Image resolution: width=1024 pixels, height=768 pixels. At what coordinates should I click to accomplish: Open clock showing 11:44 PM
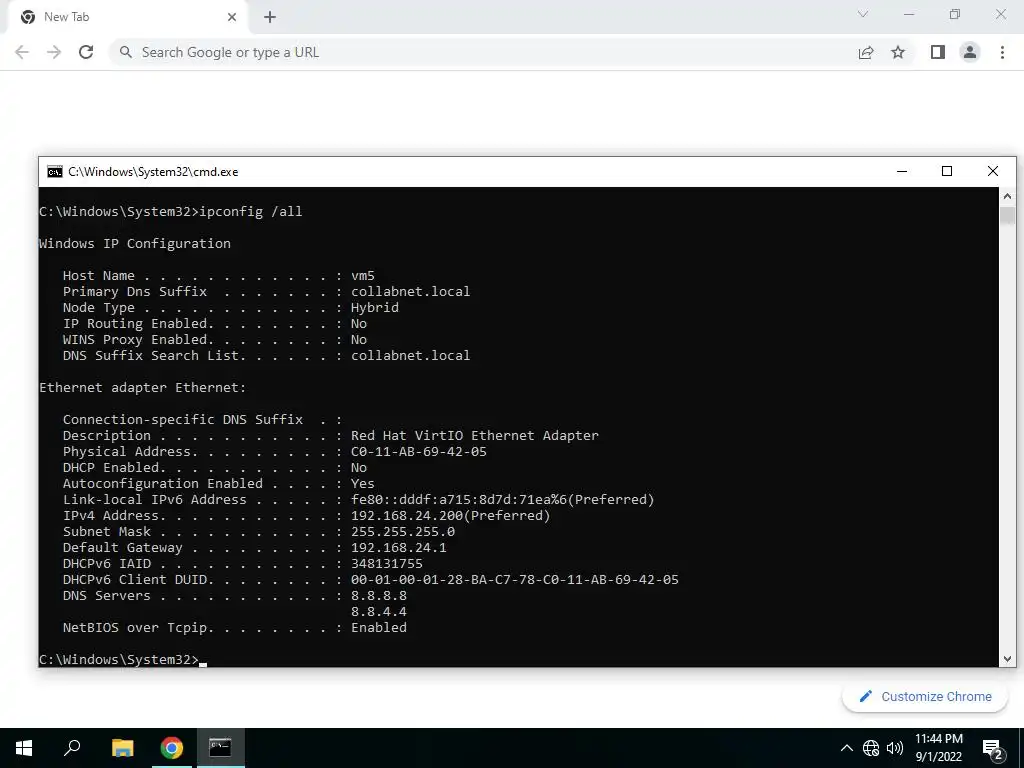click(938, 748)
